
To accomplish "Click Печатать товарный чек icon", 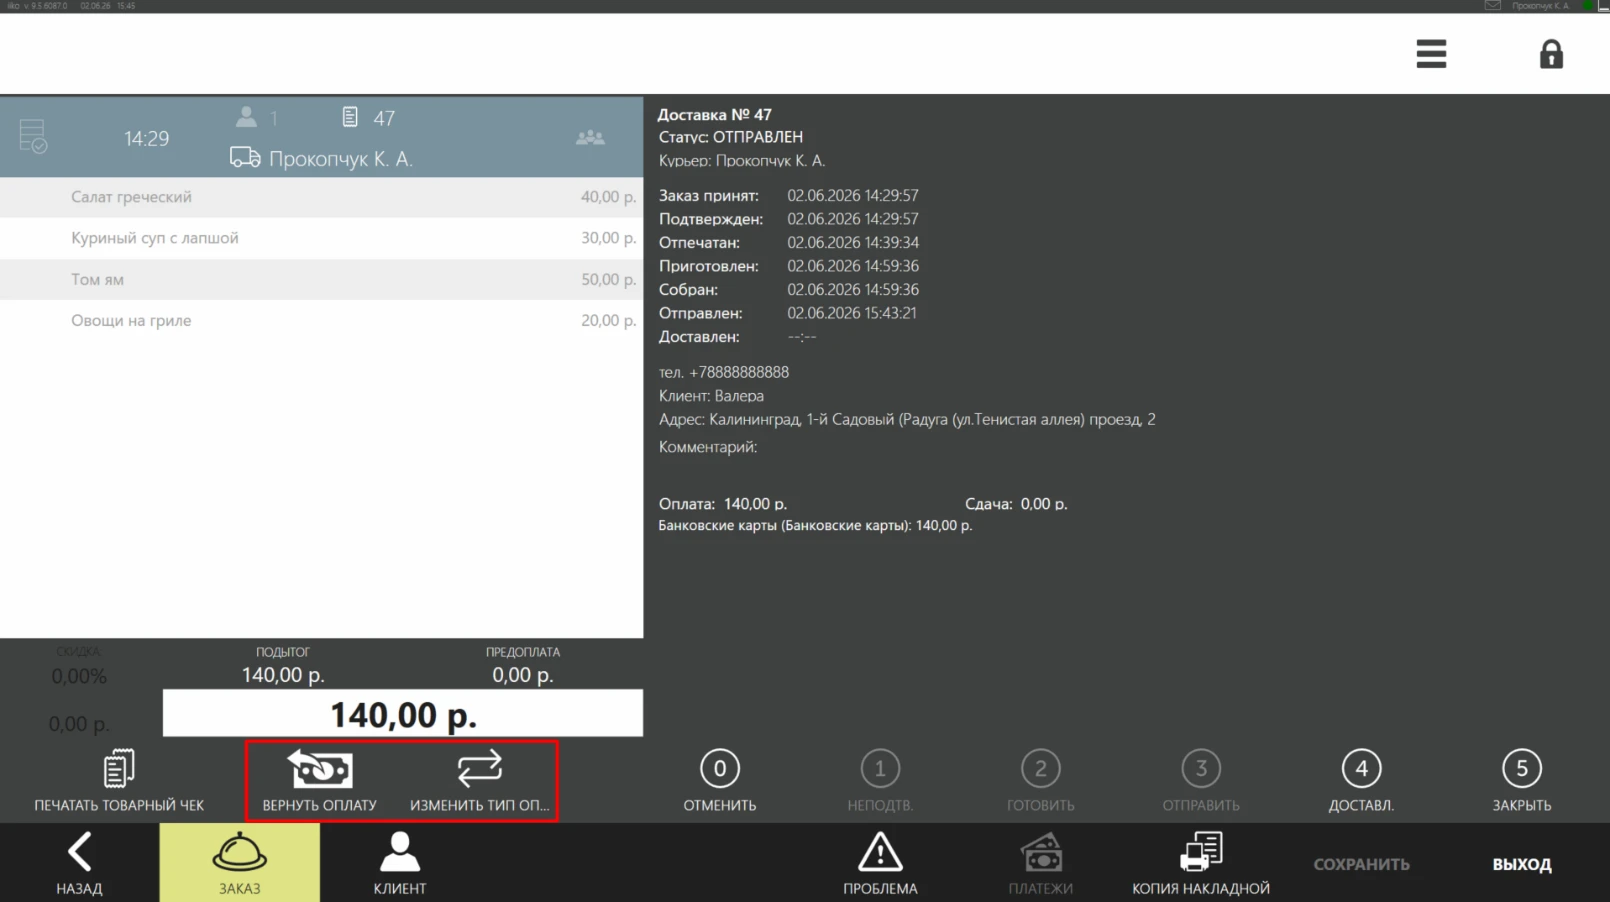I will point(119,768).
